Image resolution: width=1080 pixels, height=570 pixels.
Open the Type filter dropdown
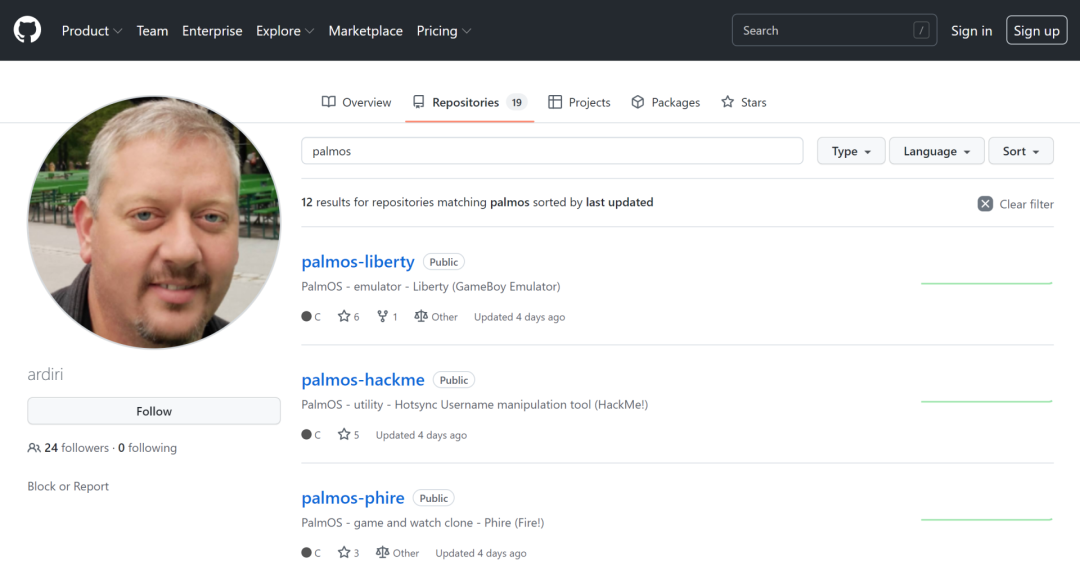point(851,151)
